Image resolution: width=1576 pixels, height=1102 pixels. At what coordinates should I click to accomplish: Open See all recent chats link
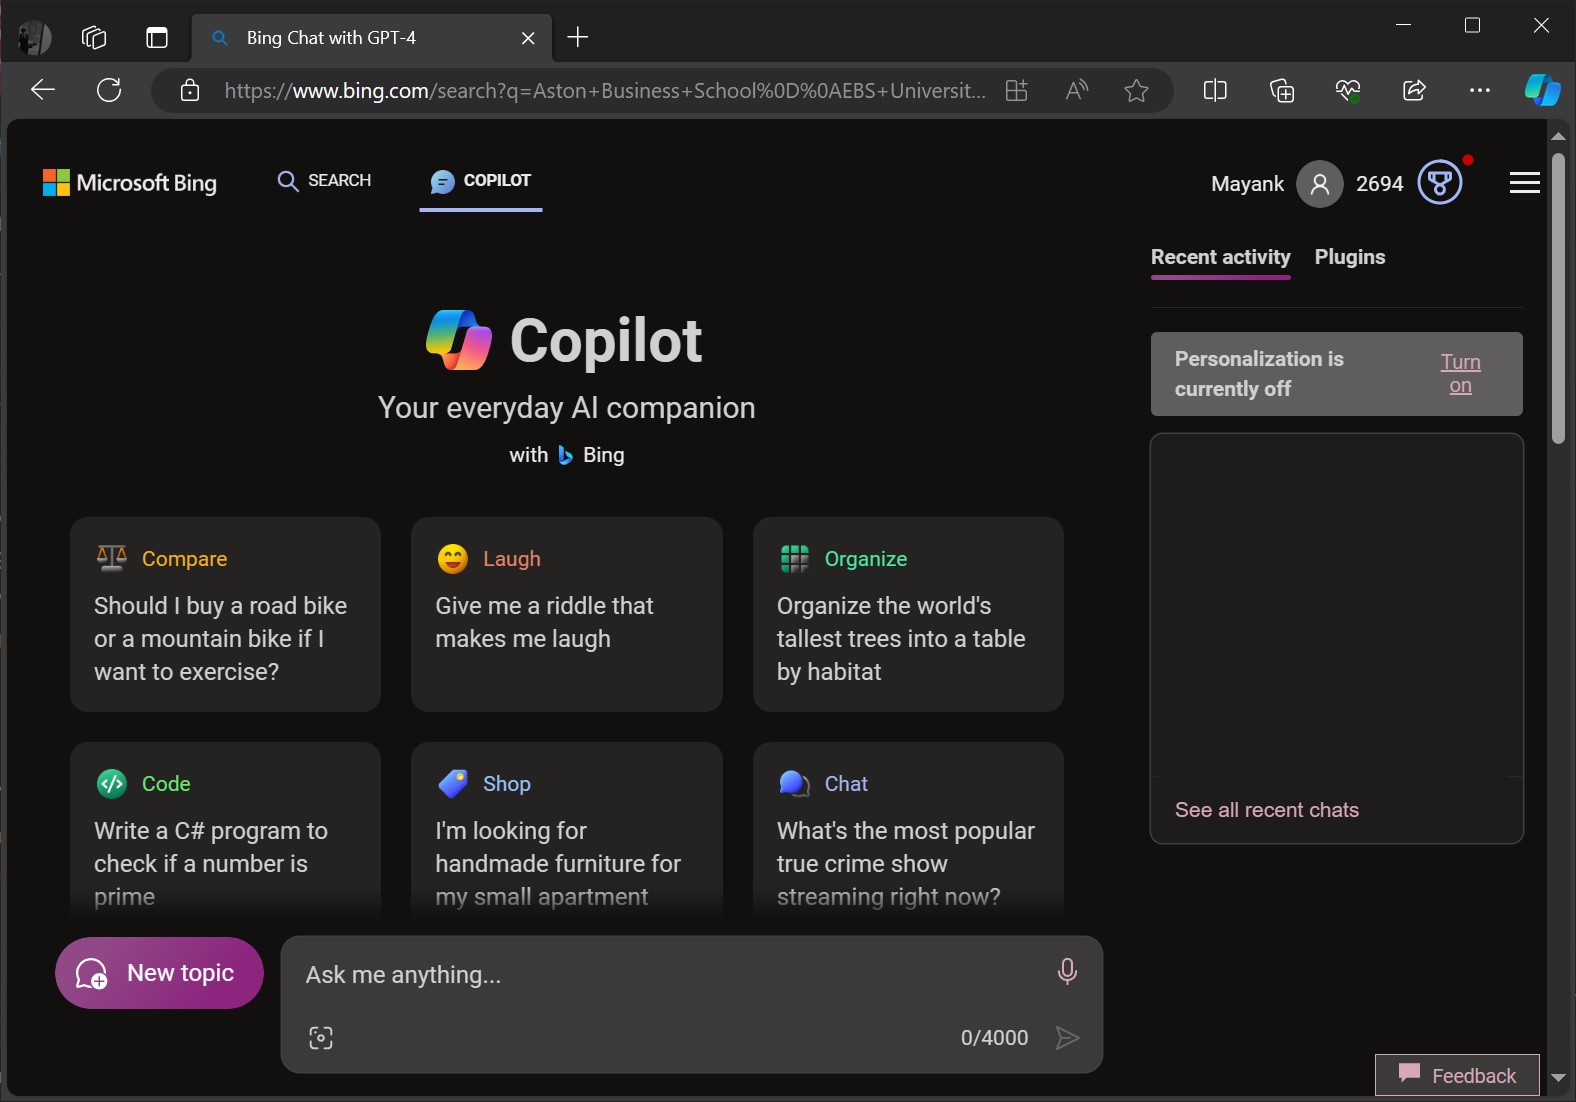pyautogui.click(x=1267, y=810)
